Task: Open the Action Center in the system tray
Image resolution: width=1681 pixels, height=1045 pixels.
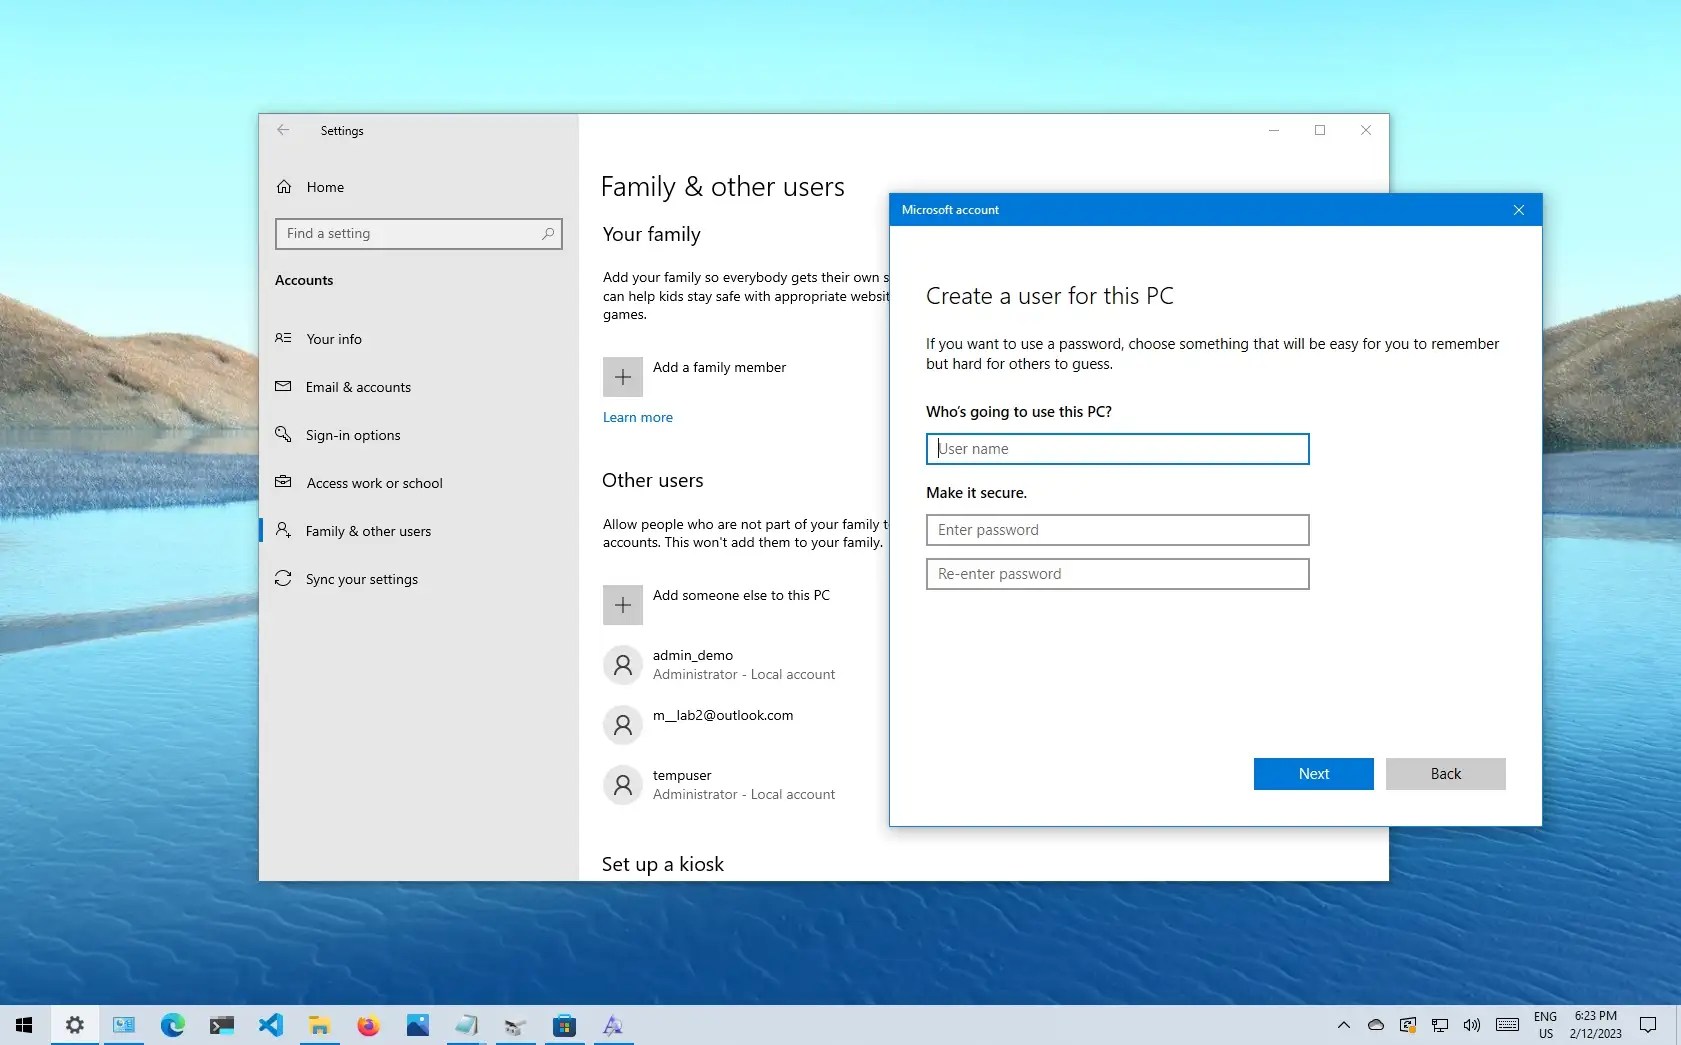Action: pyautogui.click(x=1647, y=1025)
